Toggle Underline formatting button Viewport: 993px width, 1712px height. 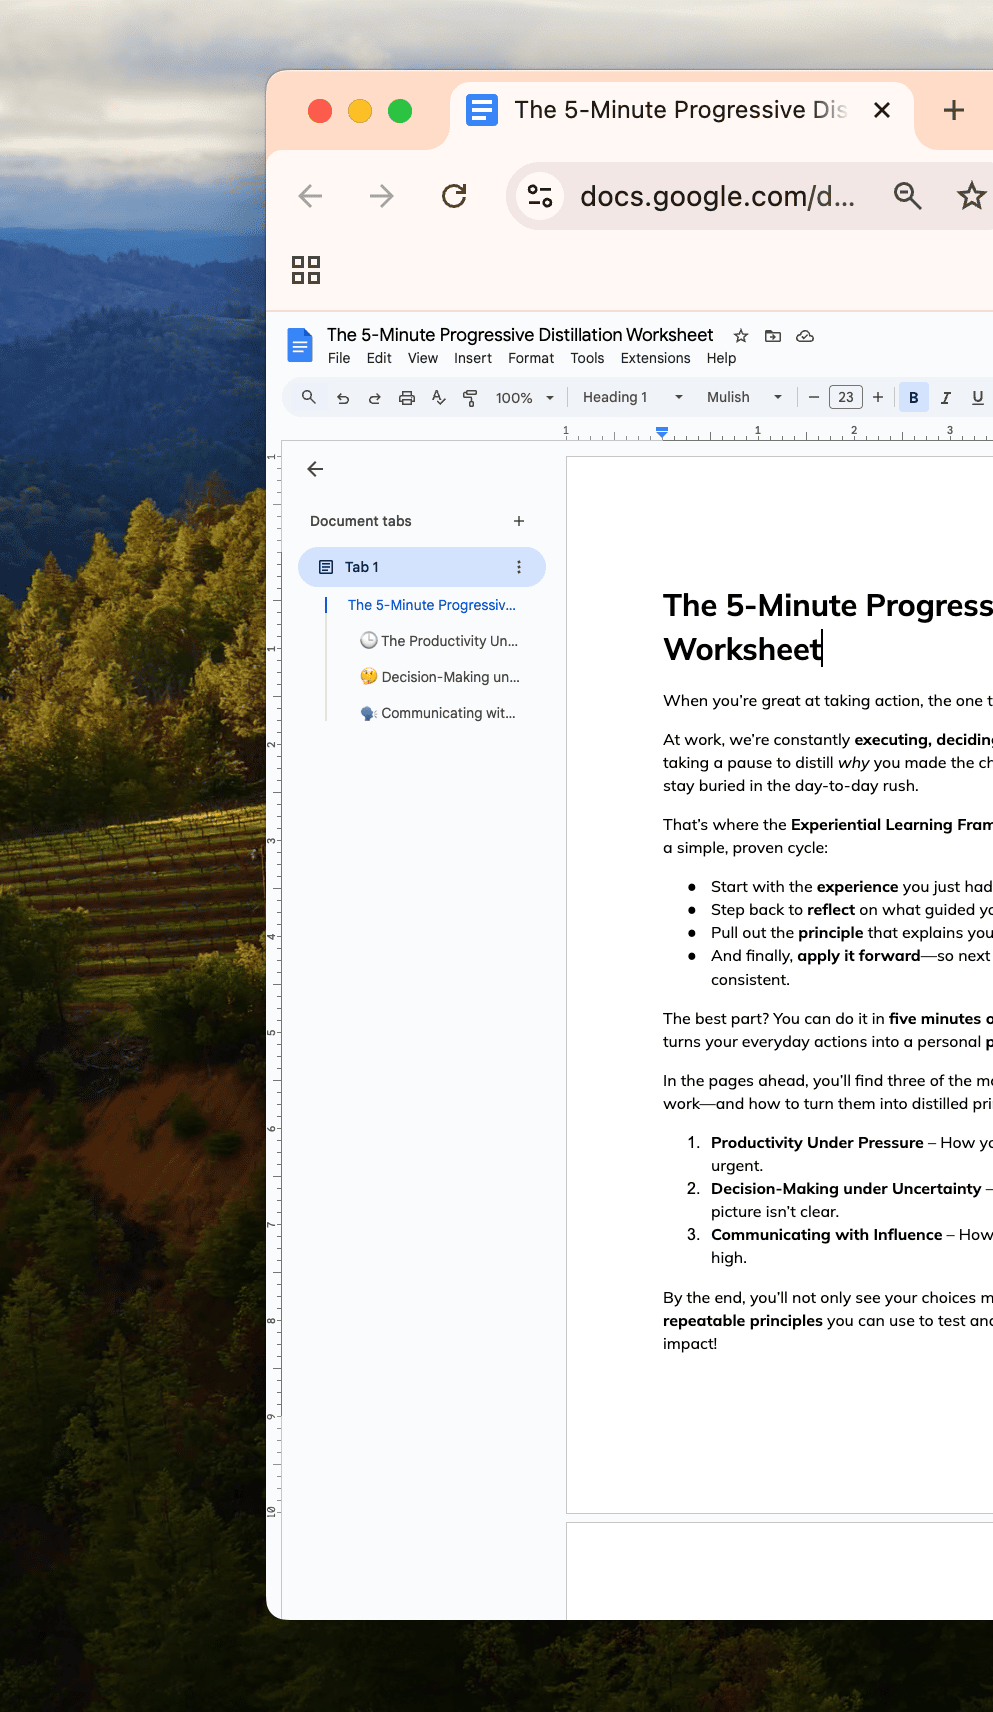click(977, 398)
